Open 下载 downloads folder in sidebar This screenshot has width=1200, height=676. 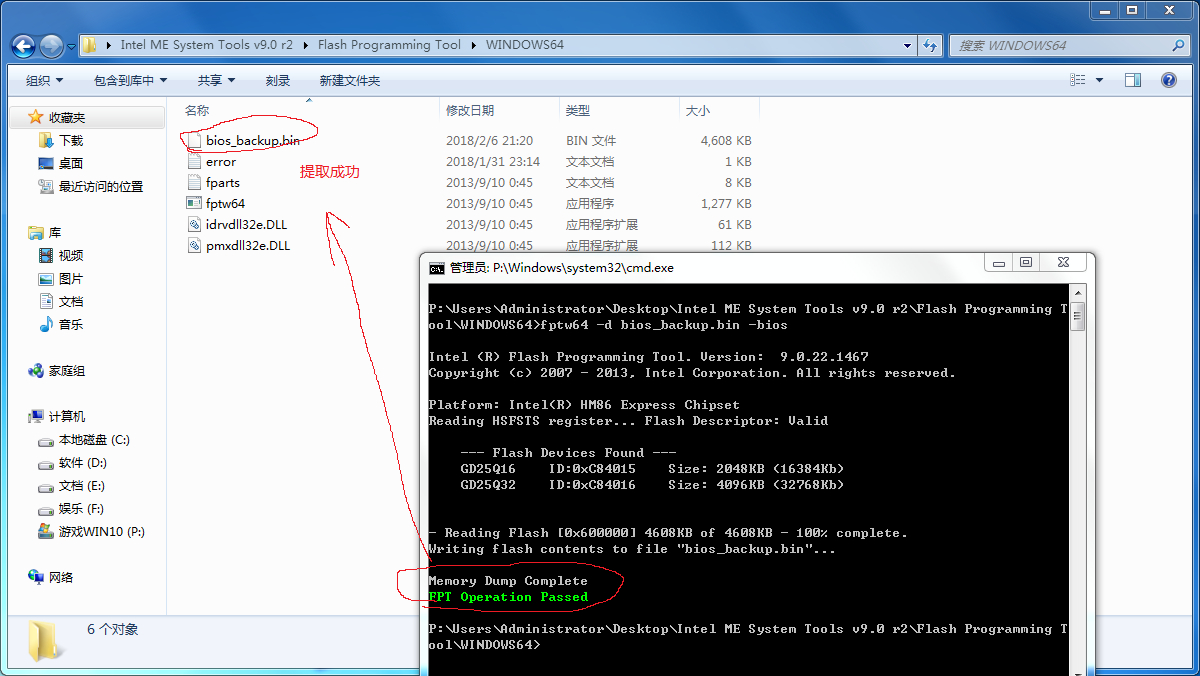pyautogui.click(x=71, y=141)
